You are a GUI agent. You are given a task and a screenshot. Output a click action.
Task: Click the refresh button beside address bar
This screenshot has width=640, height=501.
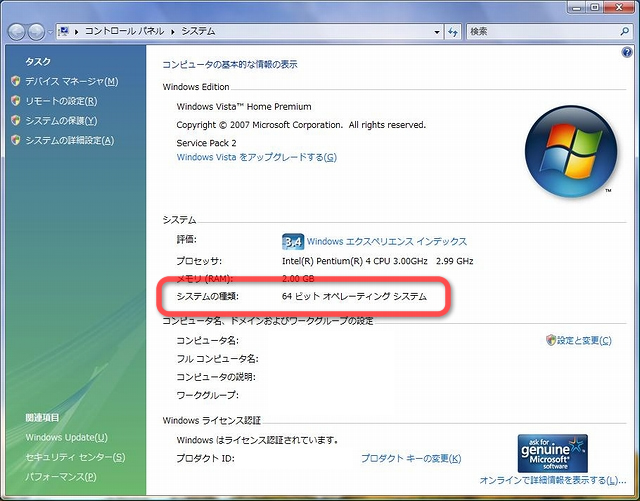click(452, 31)
